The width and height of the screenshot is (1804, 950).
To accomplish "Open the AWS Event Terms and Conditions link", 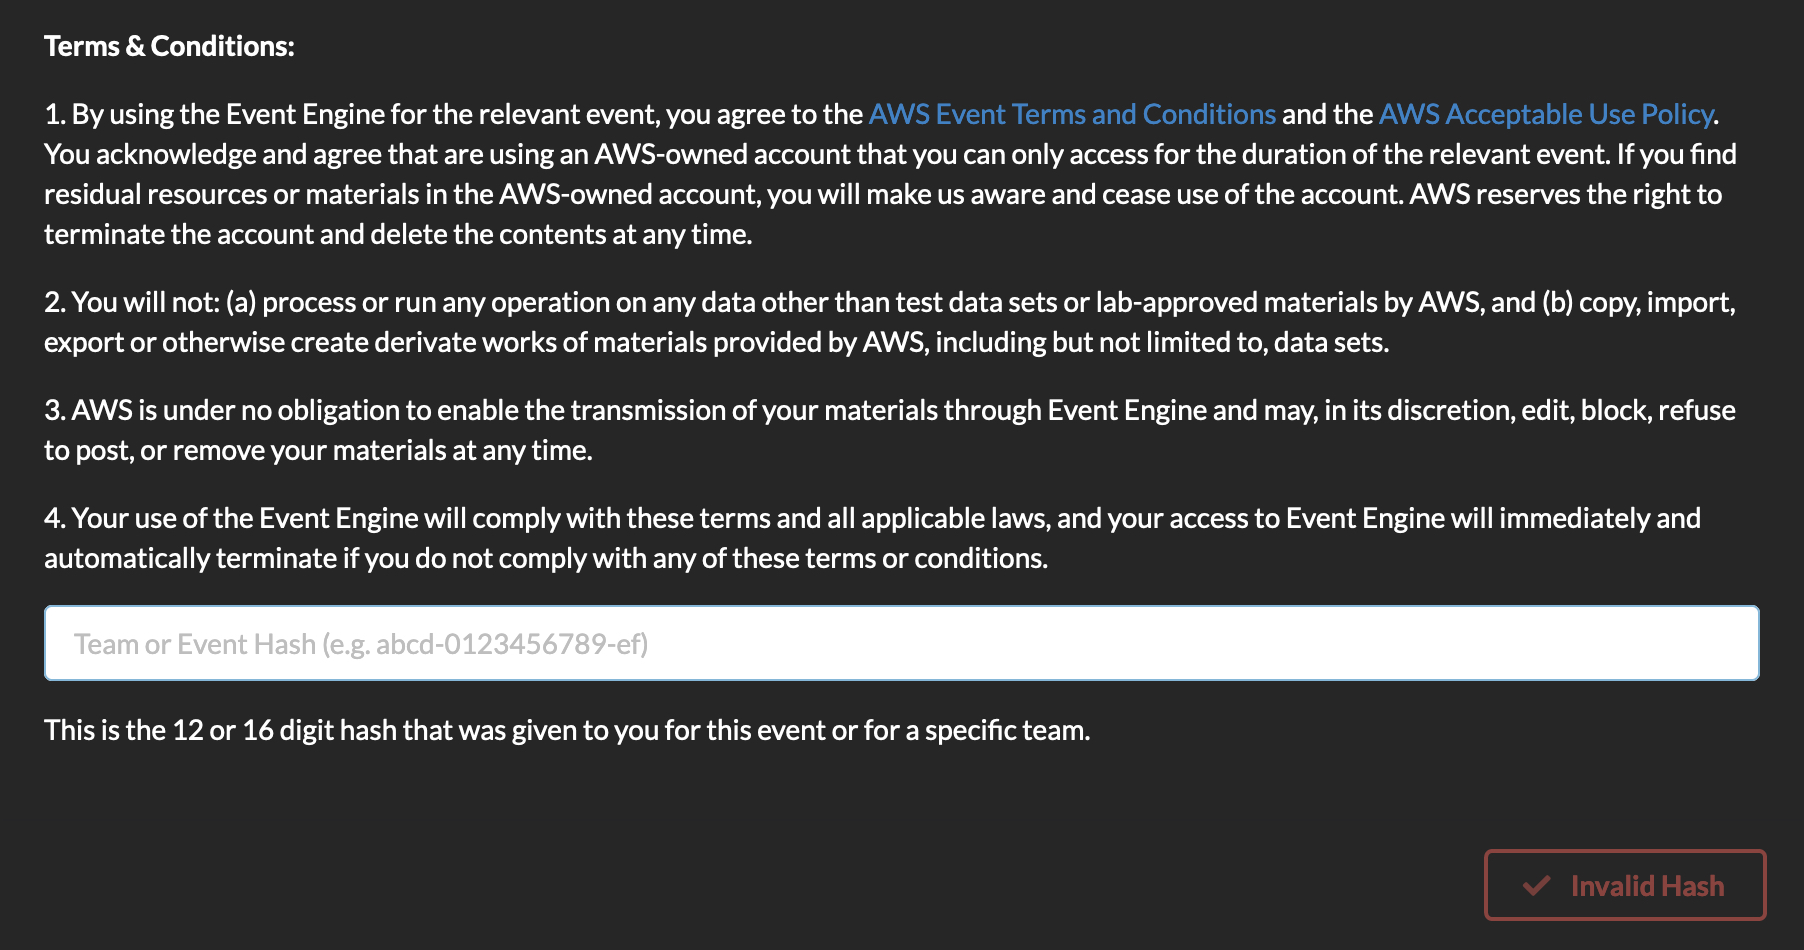I will pyautogui.click(x=1072, y=114).
